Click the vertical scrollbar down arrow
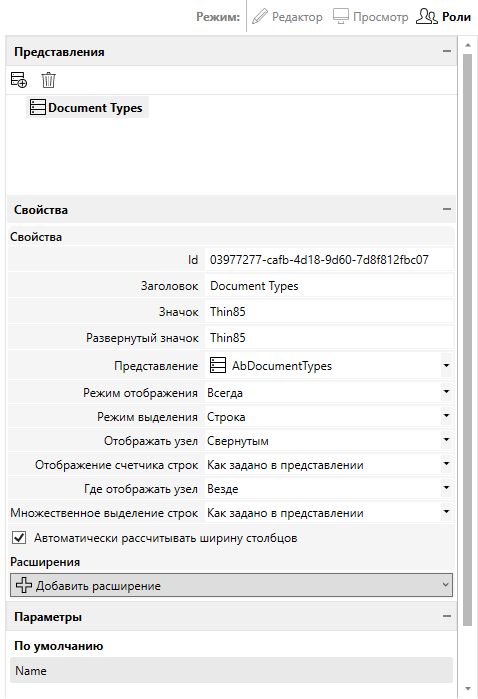The height and width of the screenshot is (699, 478). (467, 689)
